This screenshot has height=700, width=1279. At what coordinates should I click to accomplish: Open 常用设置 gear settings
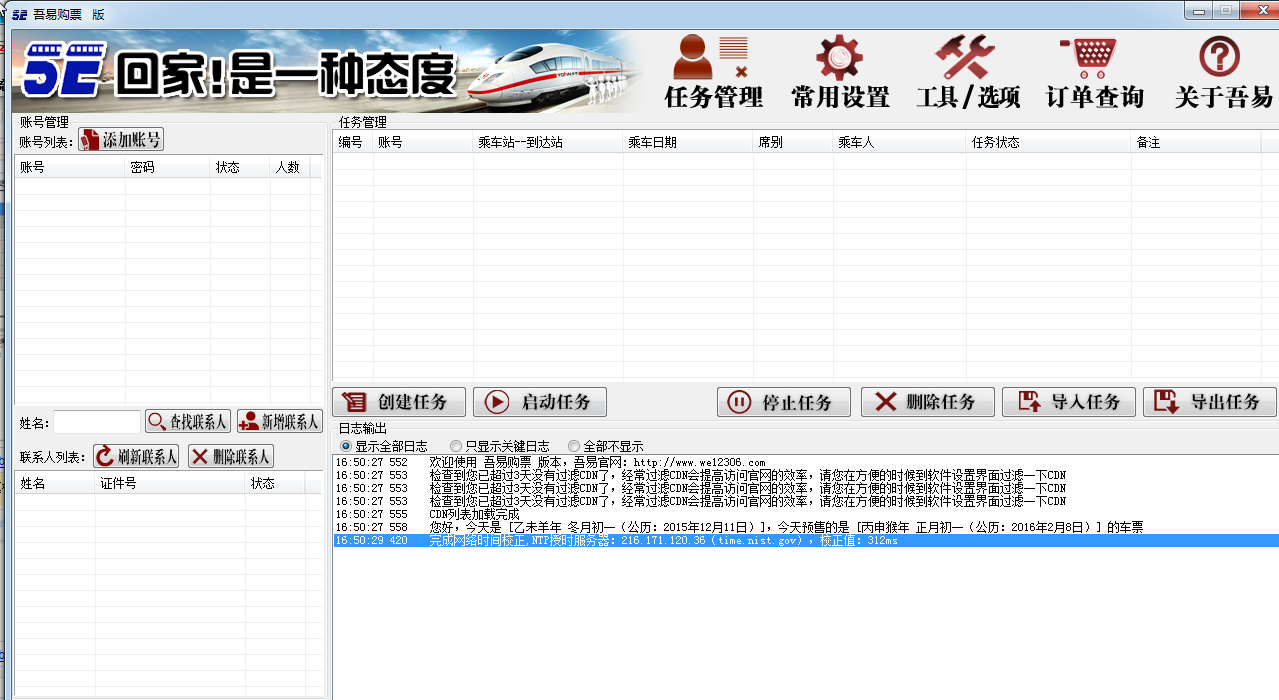(839, 70)
